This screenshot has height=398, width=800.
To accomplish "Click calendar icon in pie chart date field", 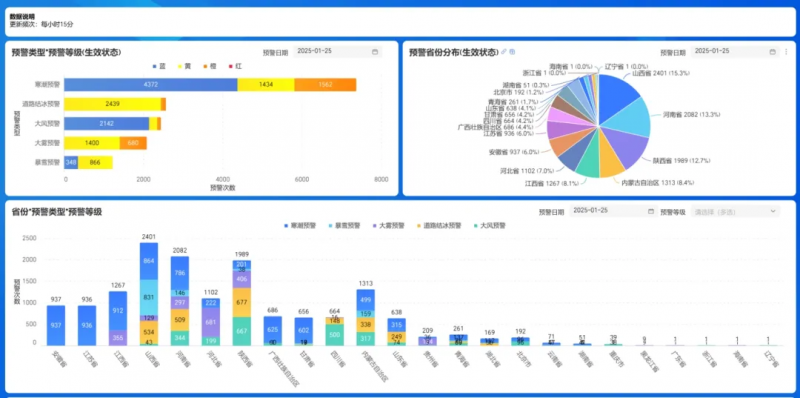I will tap(772, 52).
